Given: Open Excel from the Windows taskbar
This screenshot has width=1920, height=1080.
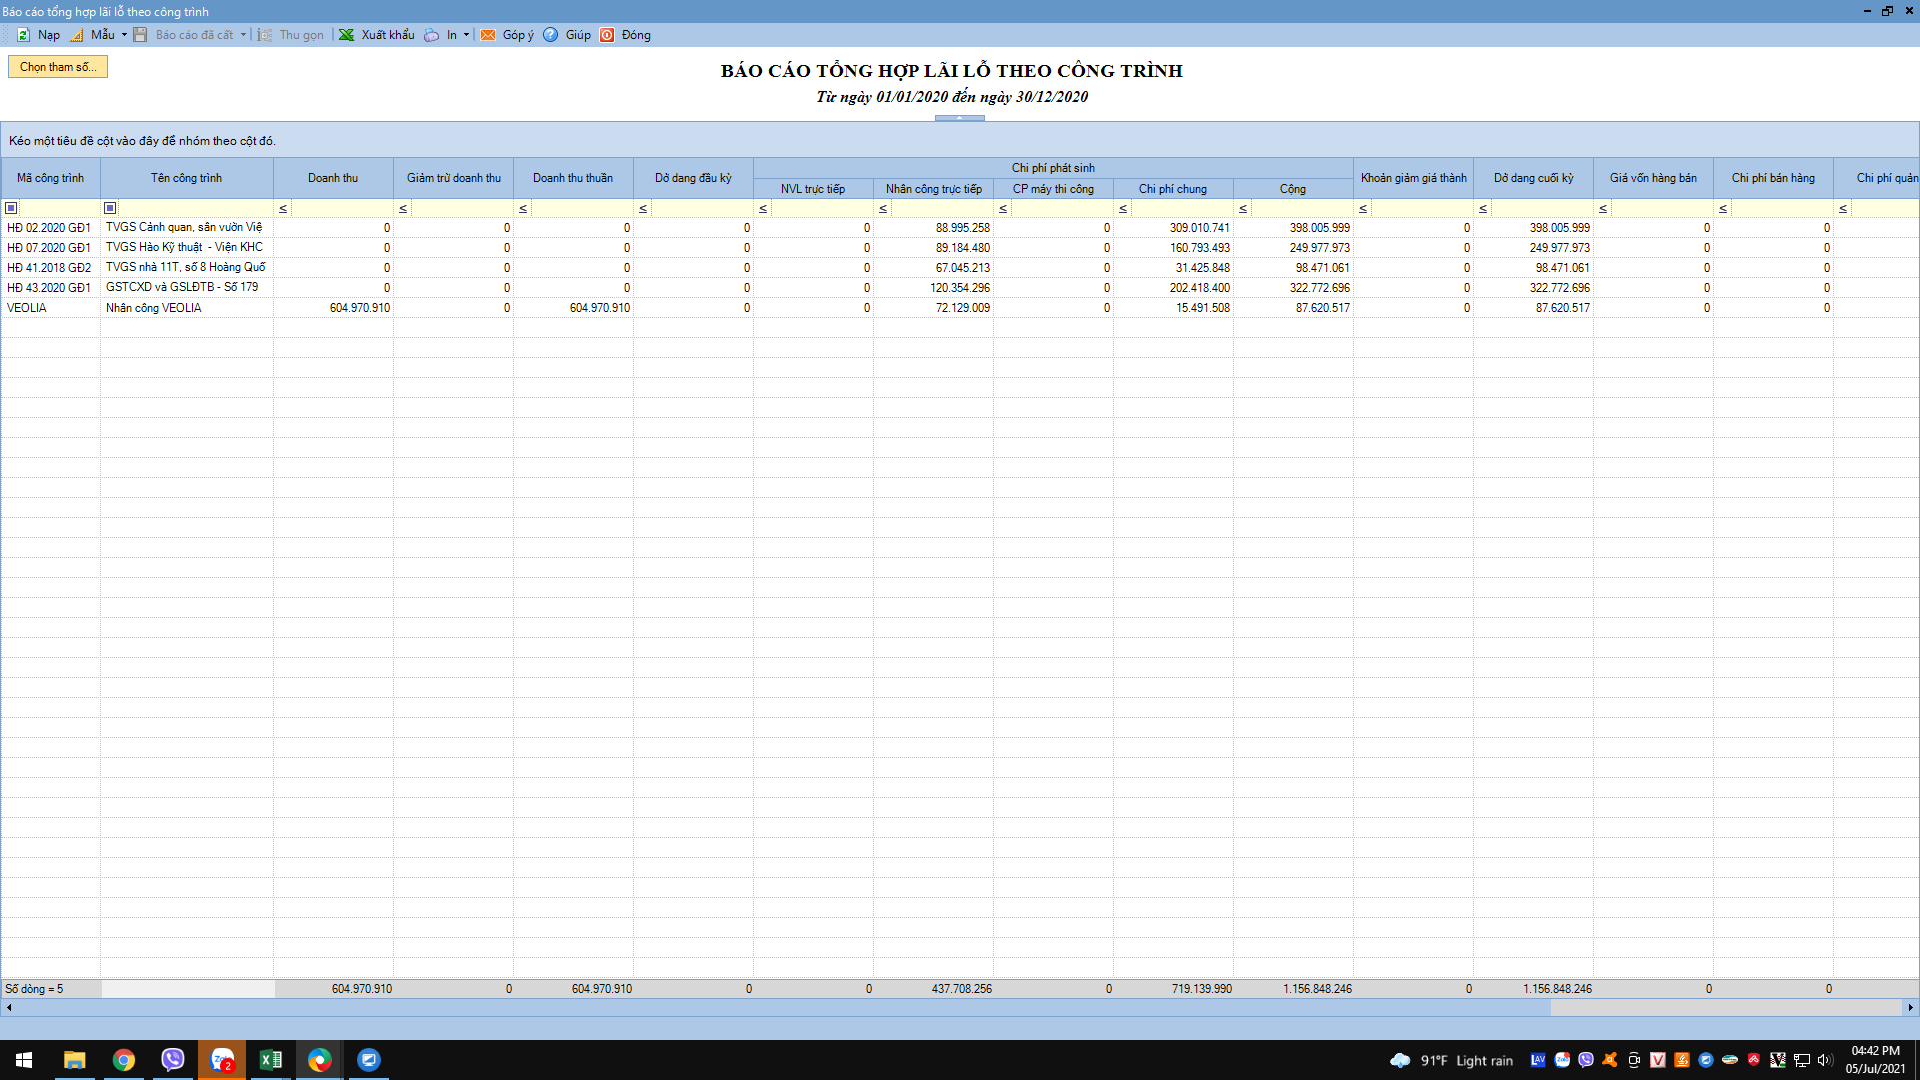Looking at the screenshot, I should (x=270, y=1060).
